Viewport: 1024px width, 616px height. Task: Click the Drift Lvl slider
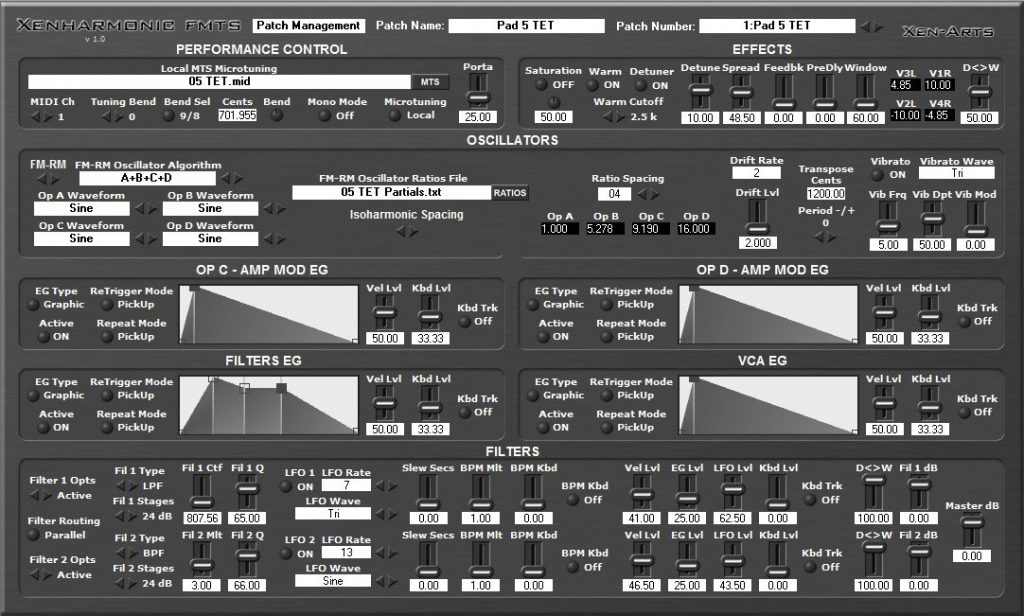(x=758, y=217)
